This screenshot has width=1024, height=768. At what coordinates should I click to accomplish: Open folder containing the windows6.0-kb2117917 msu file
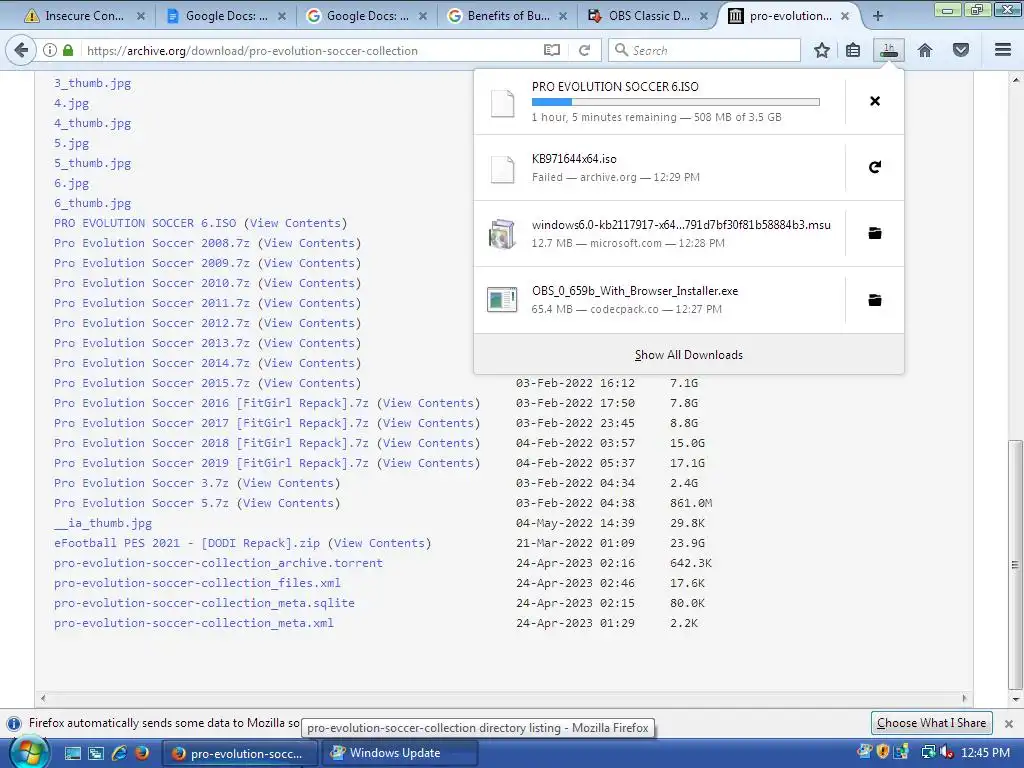[875, 233]
